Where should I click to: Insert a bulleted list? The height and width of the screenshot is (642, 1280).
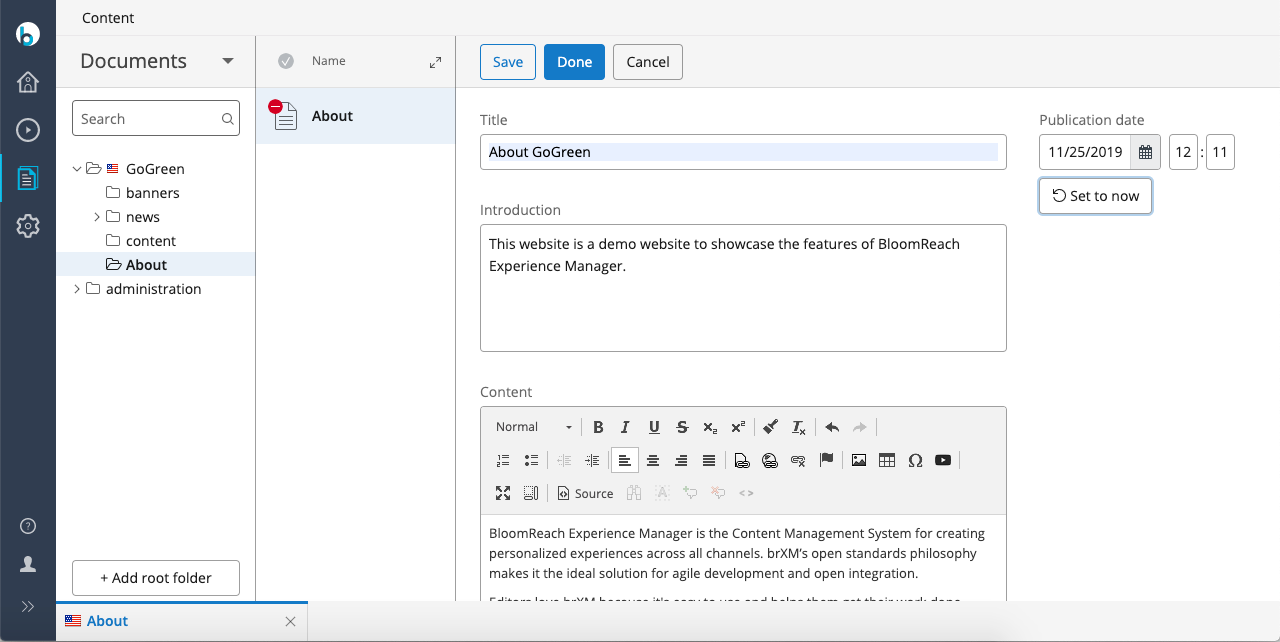point(531,460)
